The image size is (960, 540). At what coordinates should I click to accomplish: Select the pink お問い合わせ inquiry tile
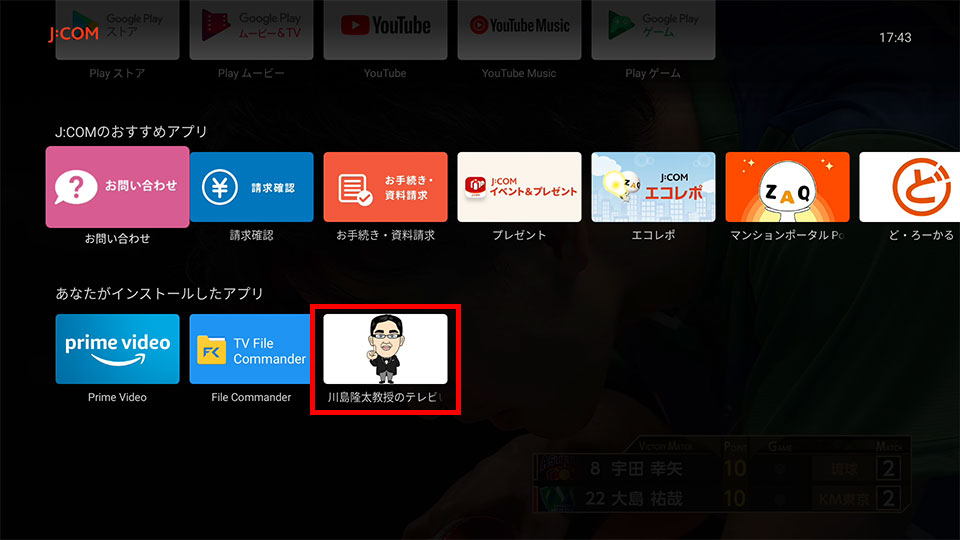(x=117, y=187)
